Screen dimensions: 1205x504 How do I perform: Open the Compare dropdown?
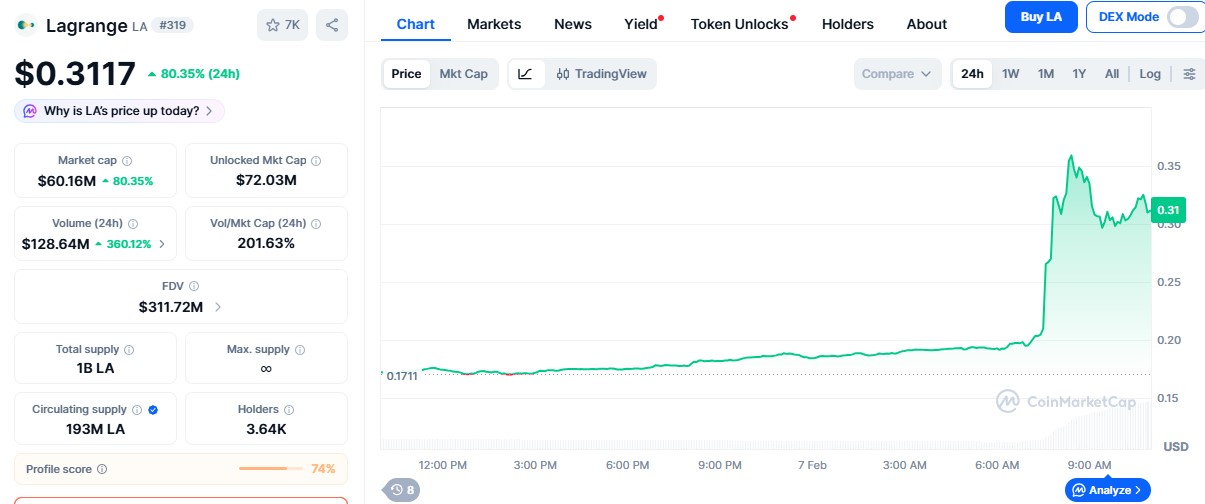pos(898,74)
